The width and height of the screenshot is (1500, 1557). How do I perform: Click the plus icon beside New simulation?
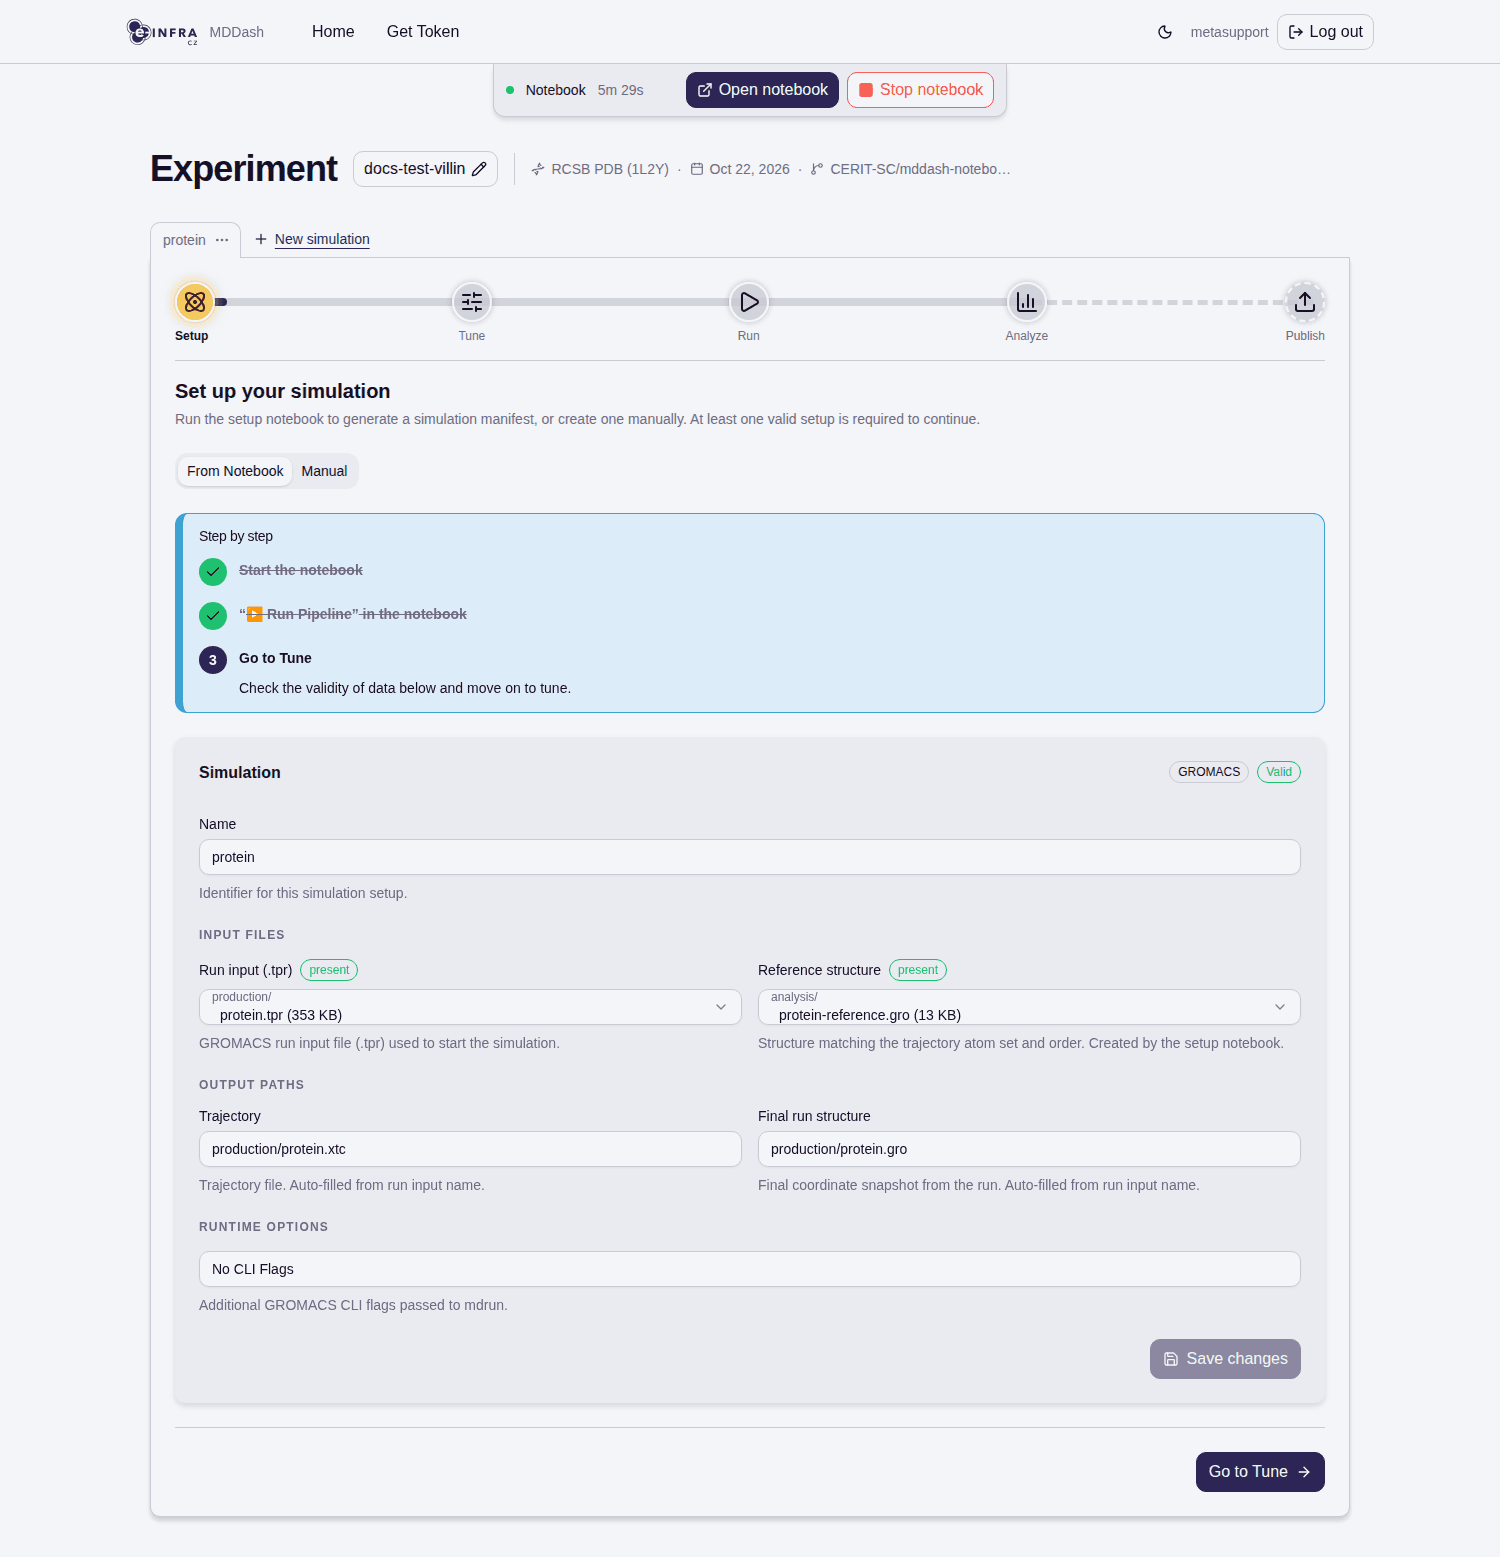261,239
